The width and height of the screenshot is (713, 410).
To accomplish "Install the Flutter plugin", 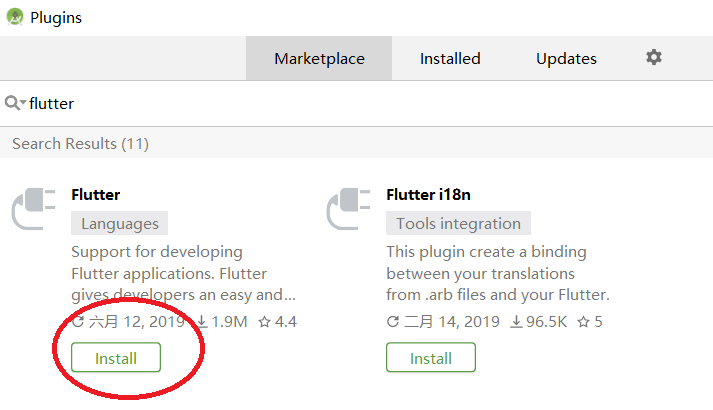I will [x=116, y=358].
